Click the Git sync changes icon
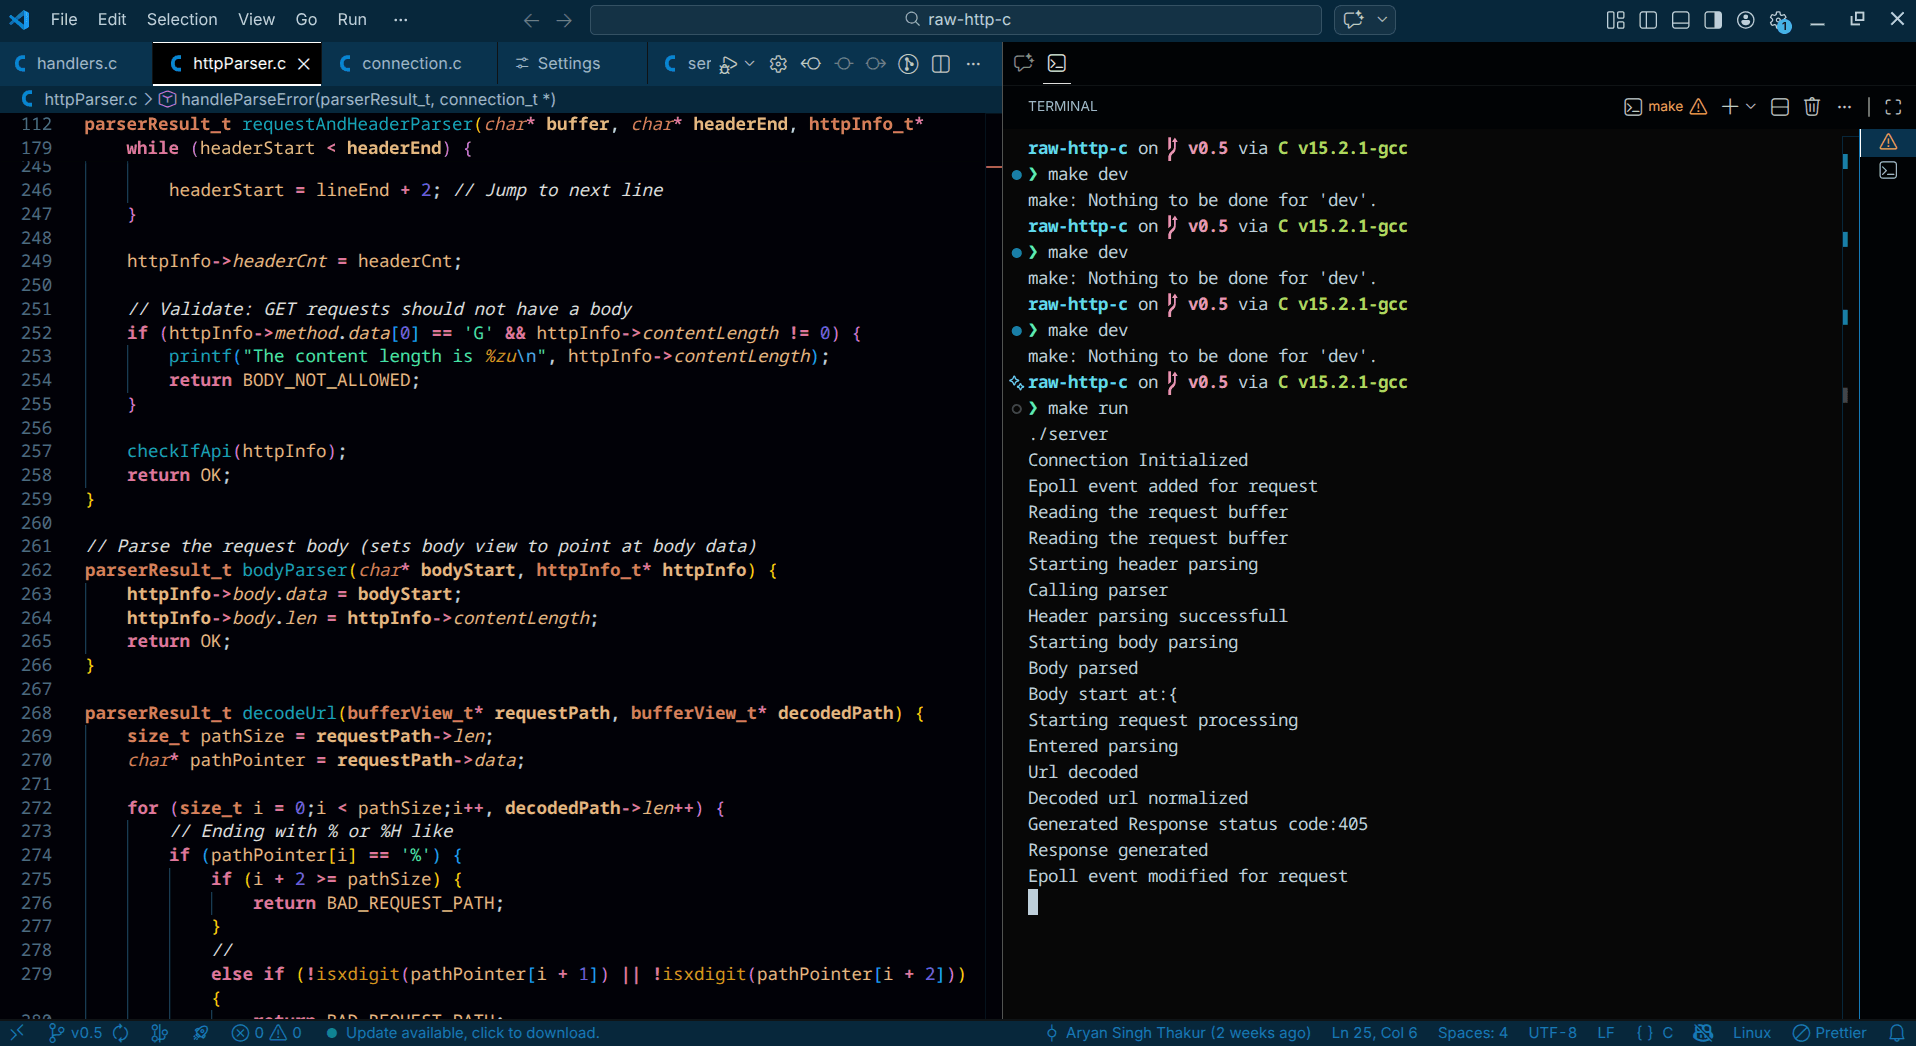This screenshot has width=1916, height=1046. coord(121,1033)
